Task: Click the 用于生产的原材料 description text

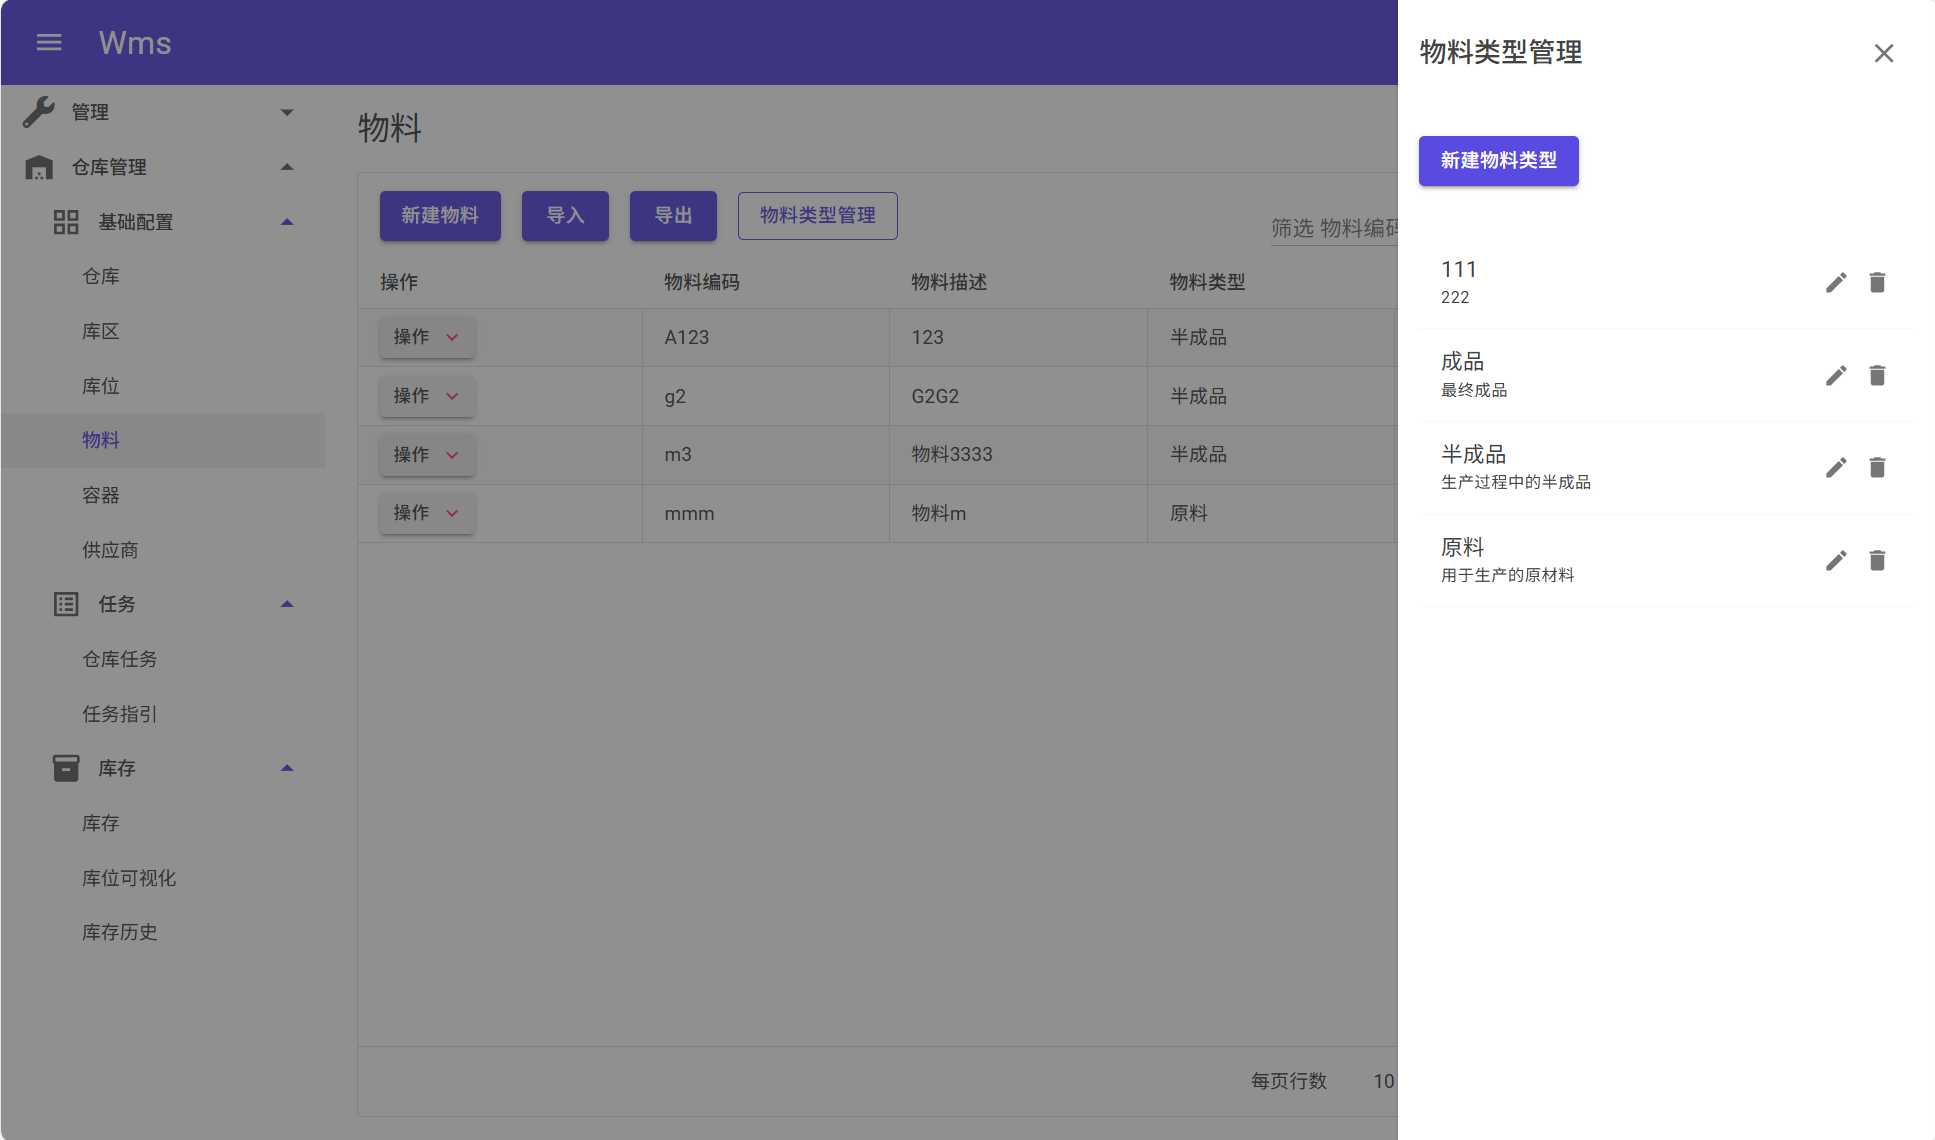Action: point(1507,575)
